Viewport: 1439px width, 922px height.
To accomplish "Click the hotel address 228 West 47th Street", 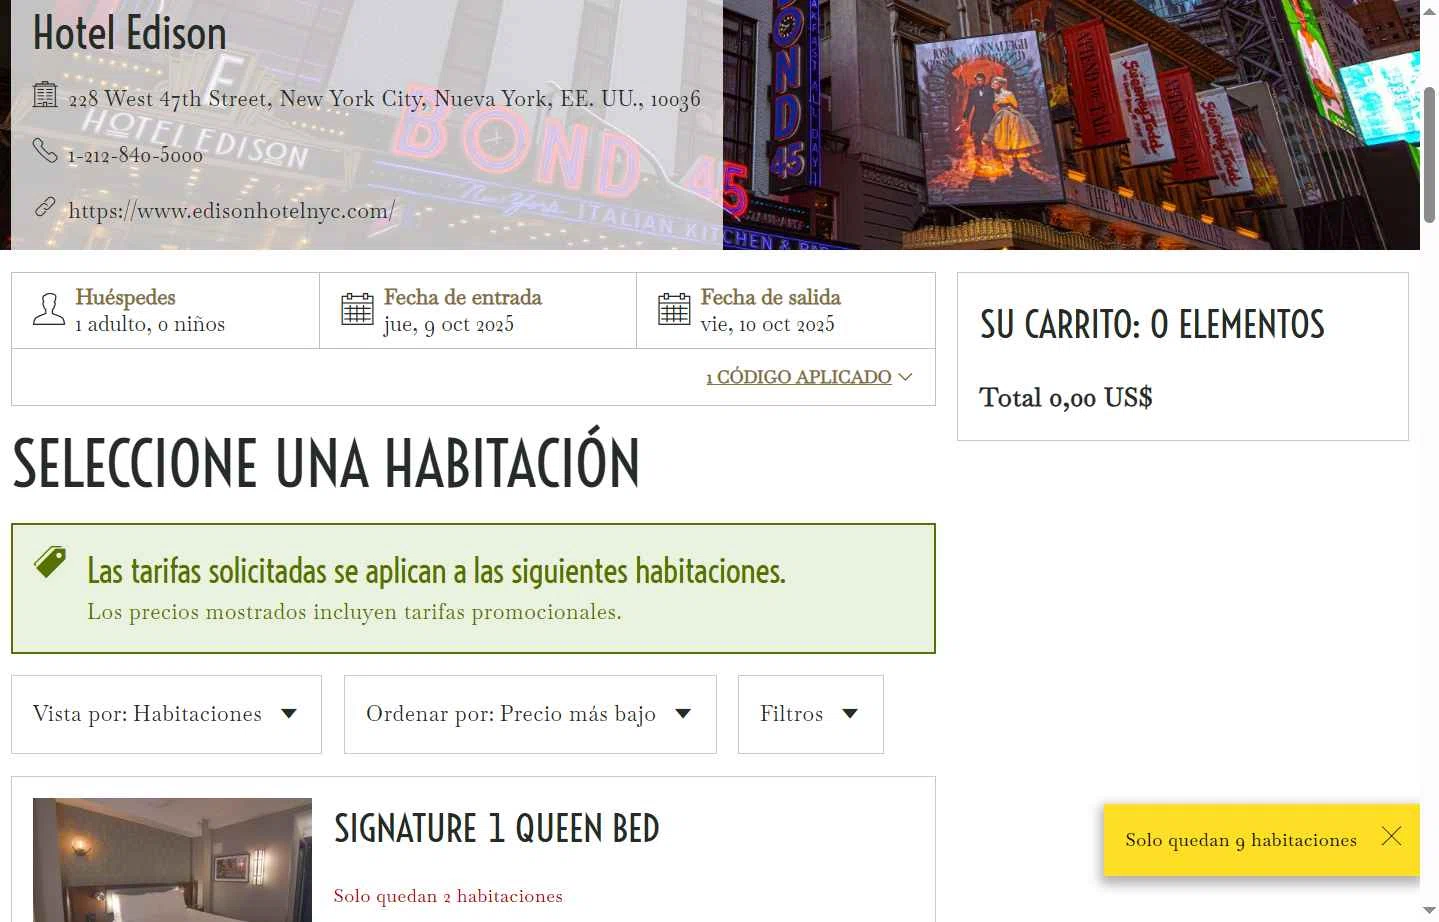I will click(x=384, y=99).
